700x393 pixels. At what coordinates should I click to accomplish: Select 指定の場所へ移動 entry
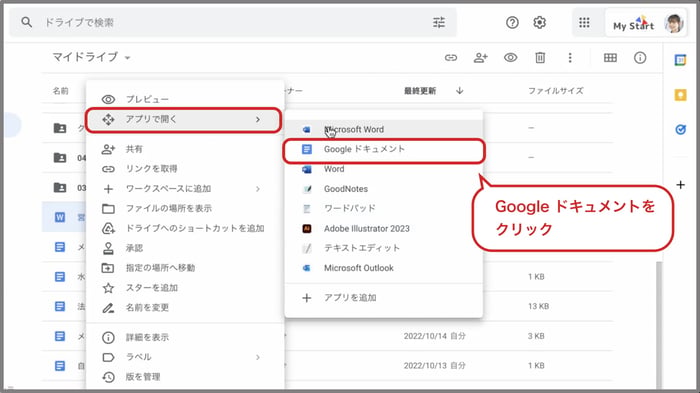[185, 268]
